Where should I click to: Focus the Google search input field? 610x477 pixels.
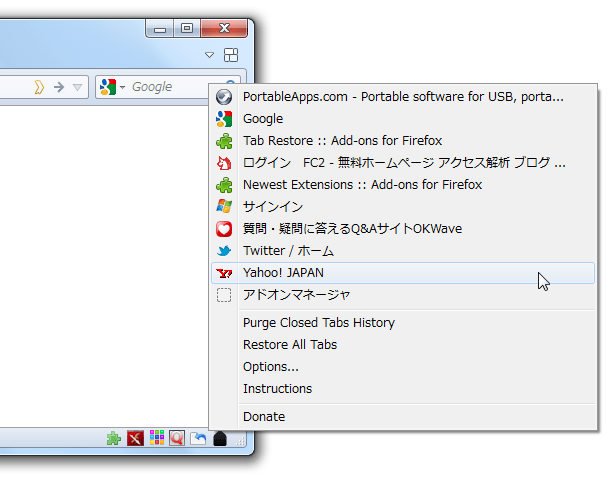(x=170, y=87)
